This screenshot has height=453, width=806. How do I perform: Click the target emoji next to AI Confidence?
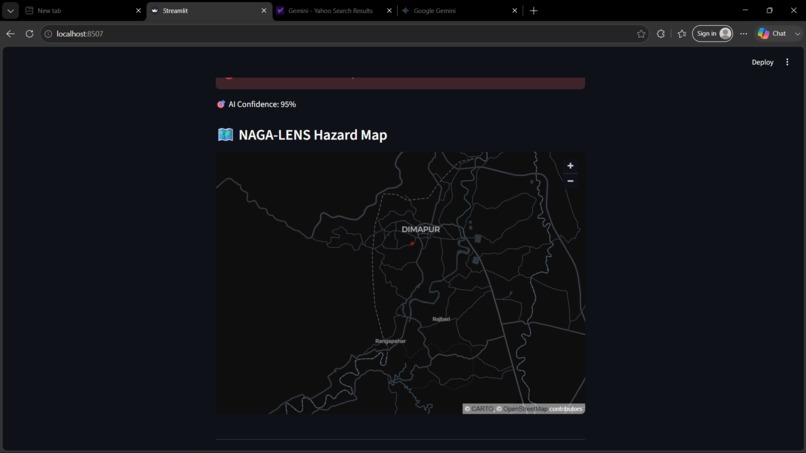pos(221,104)
